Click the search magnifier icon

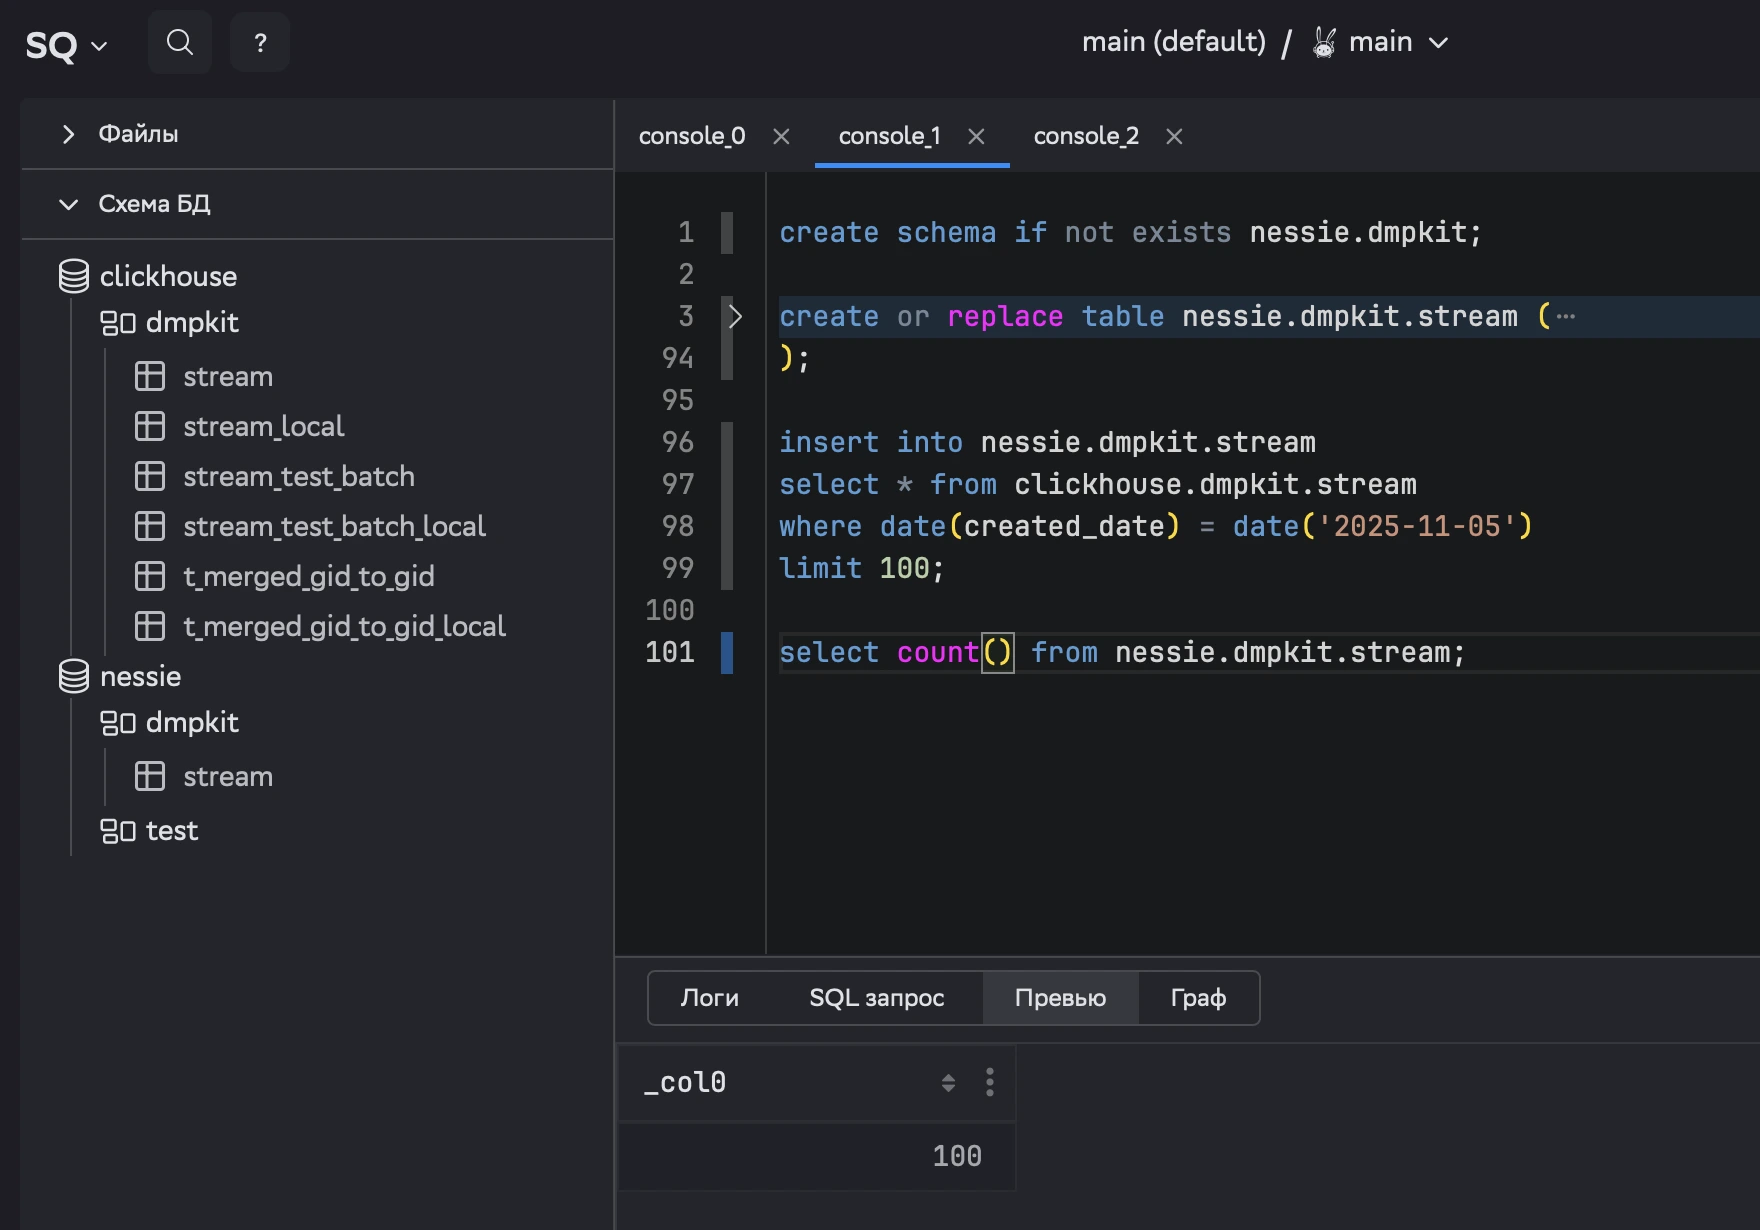(180, 42)
